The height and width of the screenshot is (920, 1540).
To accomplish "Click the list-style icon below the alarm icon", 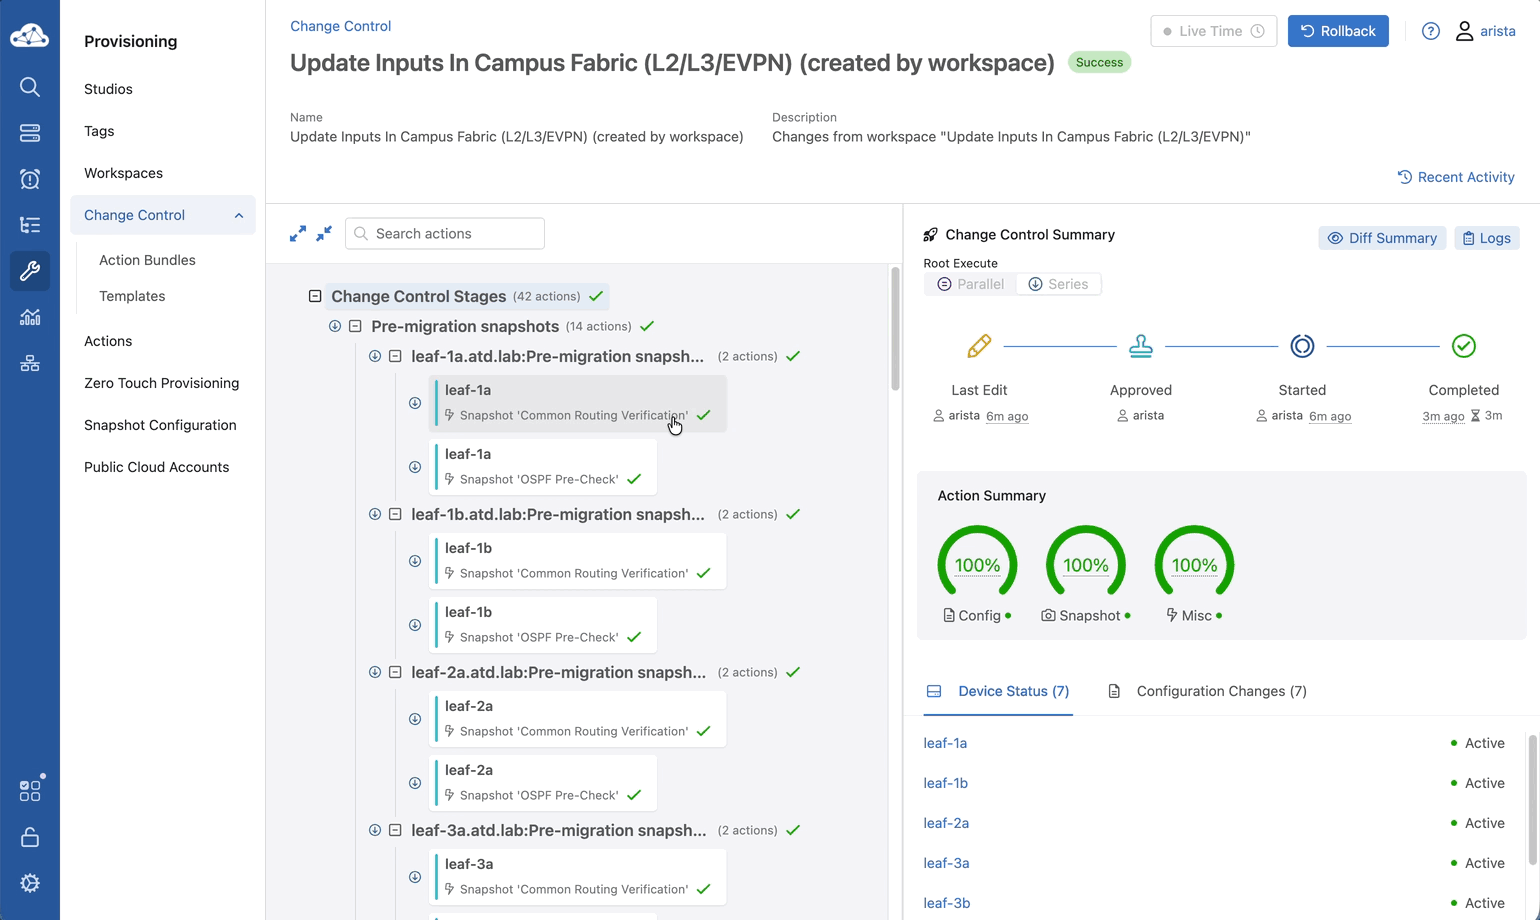I will coord(30,225).
